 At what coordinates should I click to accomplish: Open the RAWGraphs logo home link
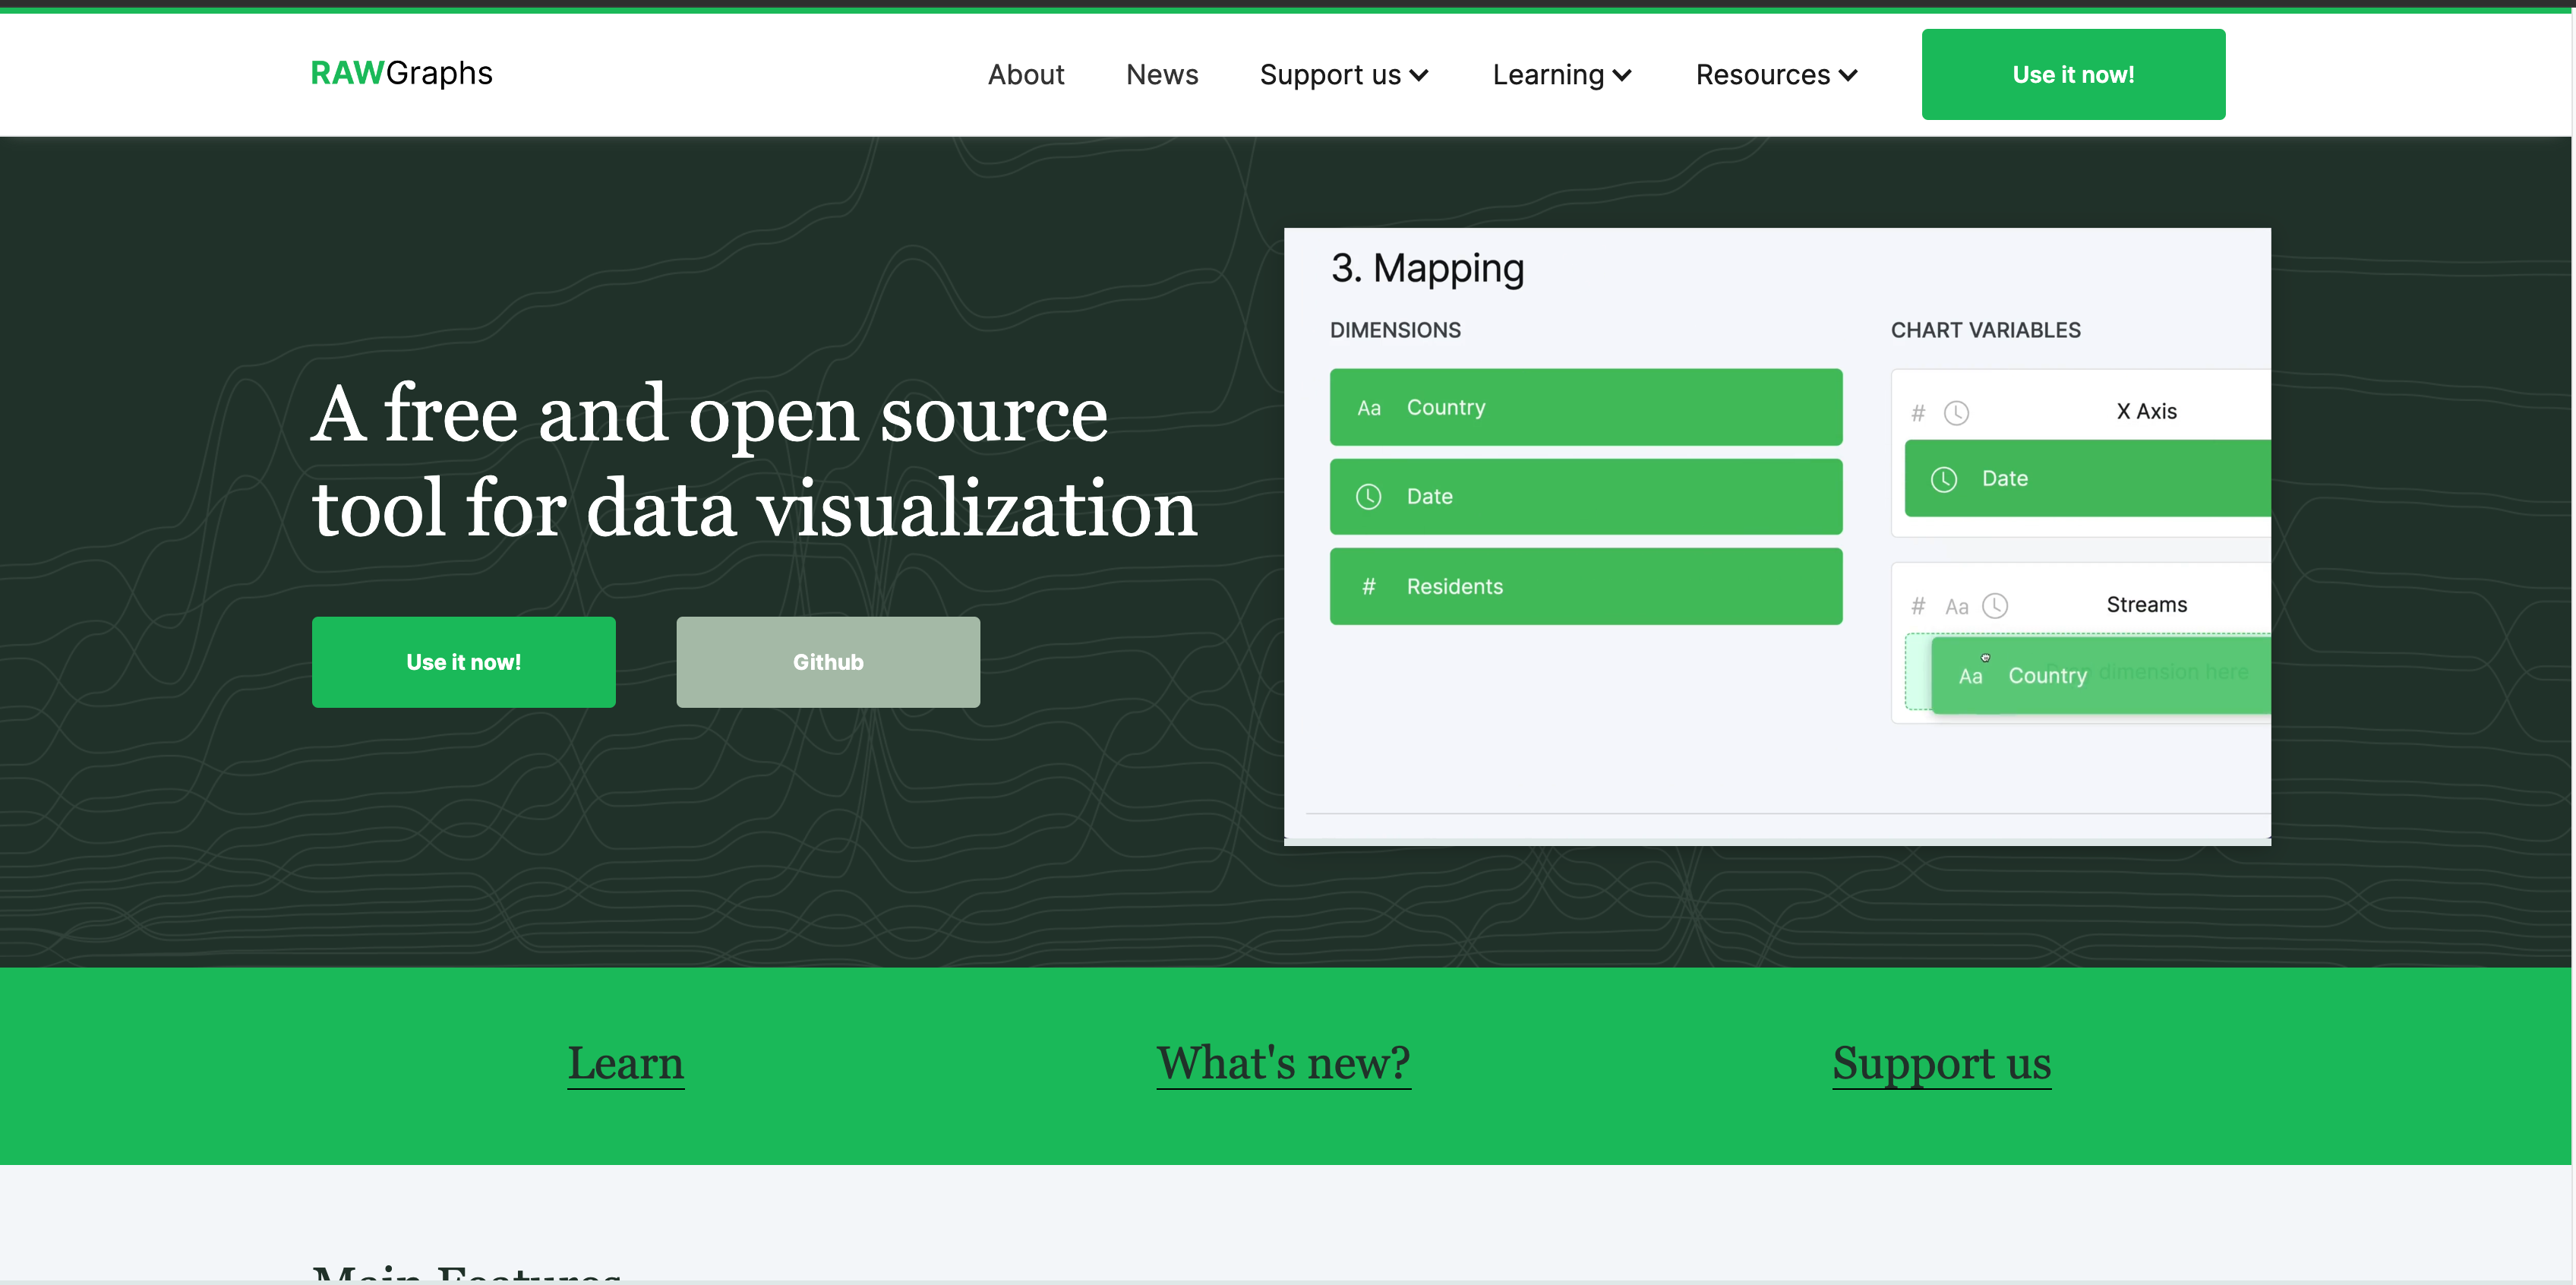tap(401, 73)
